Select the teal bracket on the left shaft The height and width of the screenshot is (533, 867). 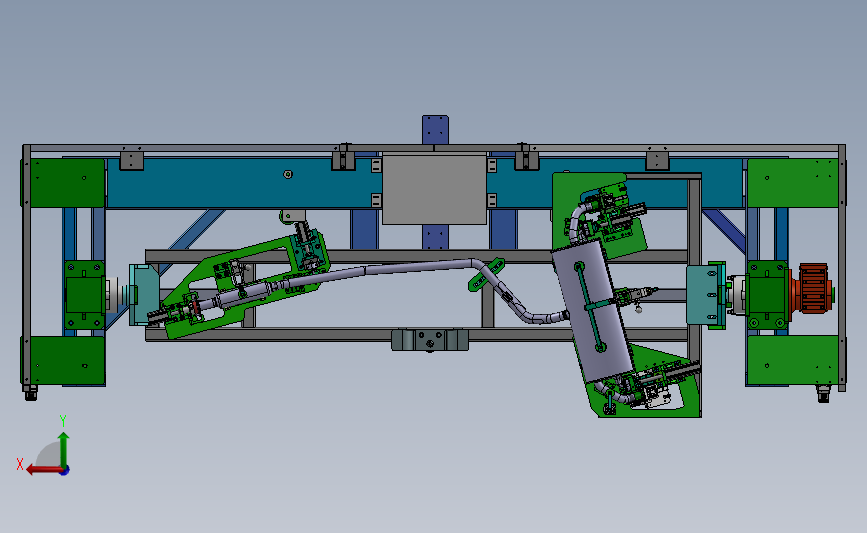(144, 295)
